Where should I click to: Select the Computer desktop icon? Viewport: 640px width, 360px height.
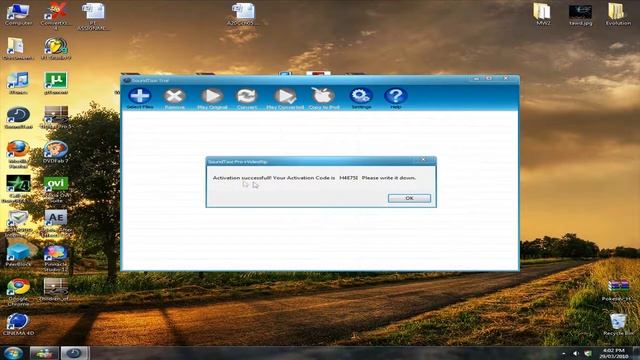pos(18,14)
